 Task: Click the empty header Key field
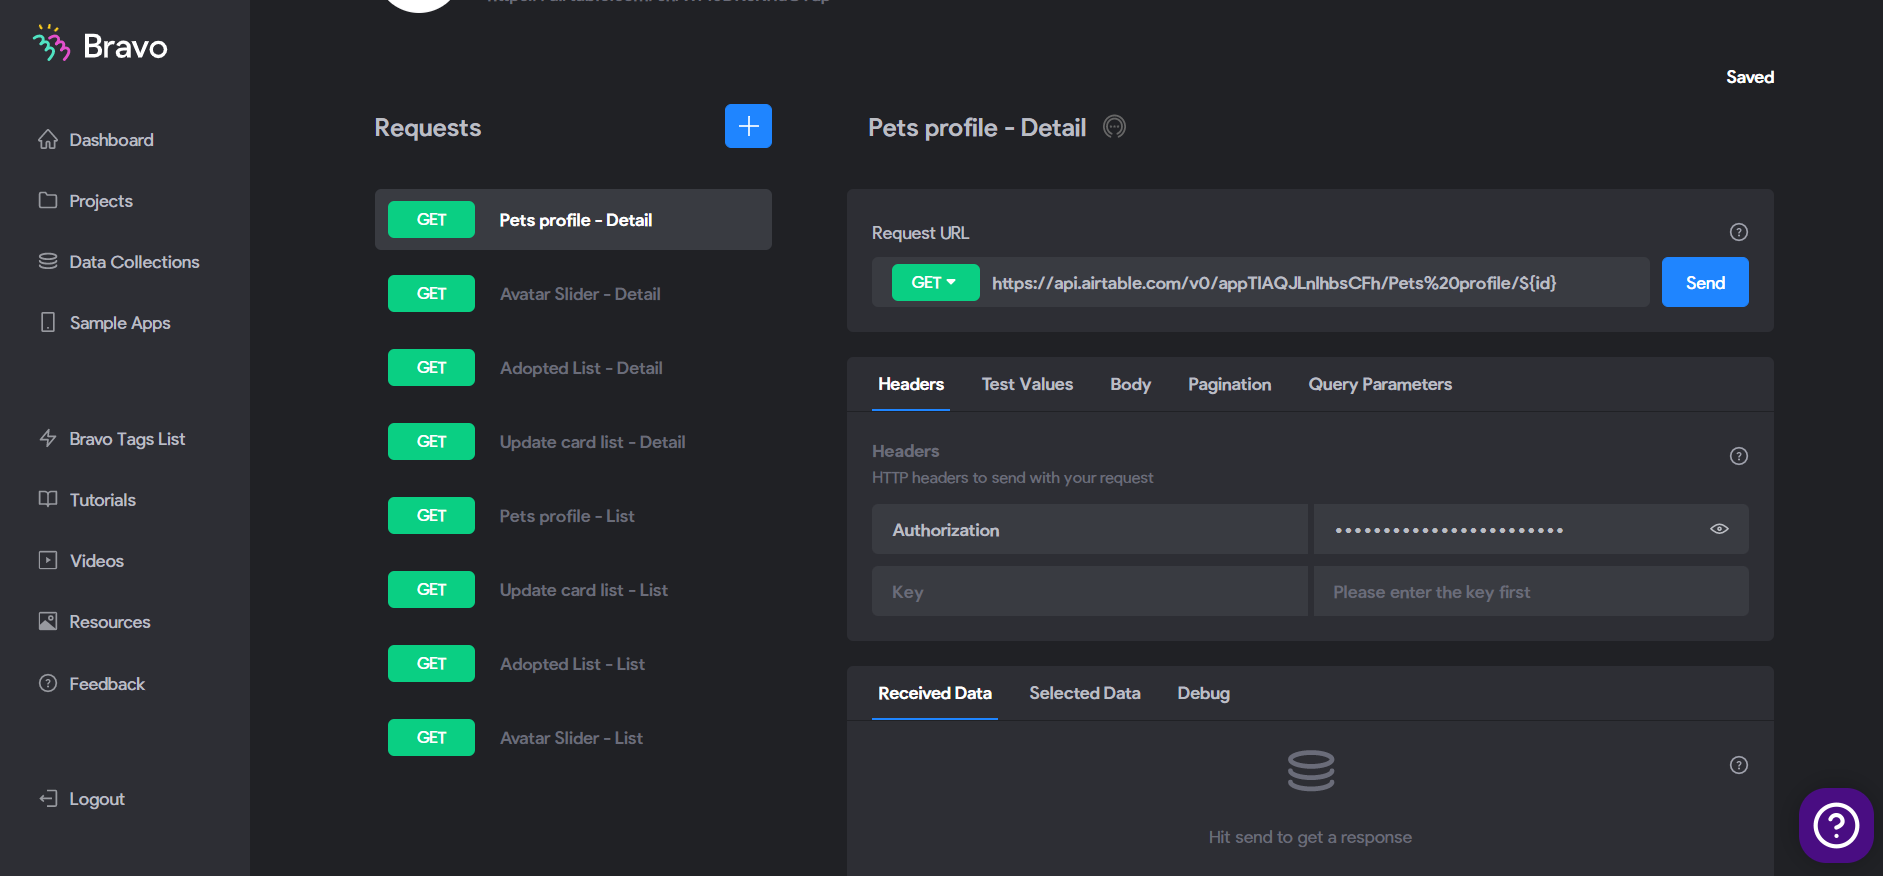pyautogui.click(x=1090, y=591)
